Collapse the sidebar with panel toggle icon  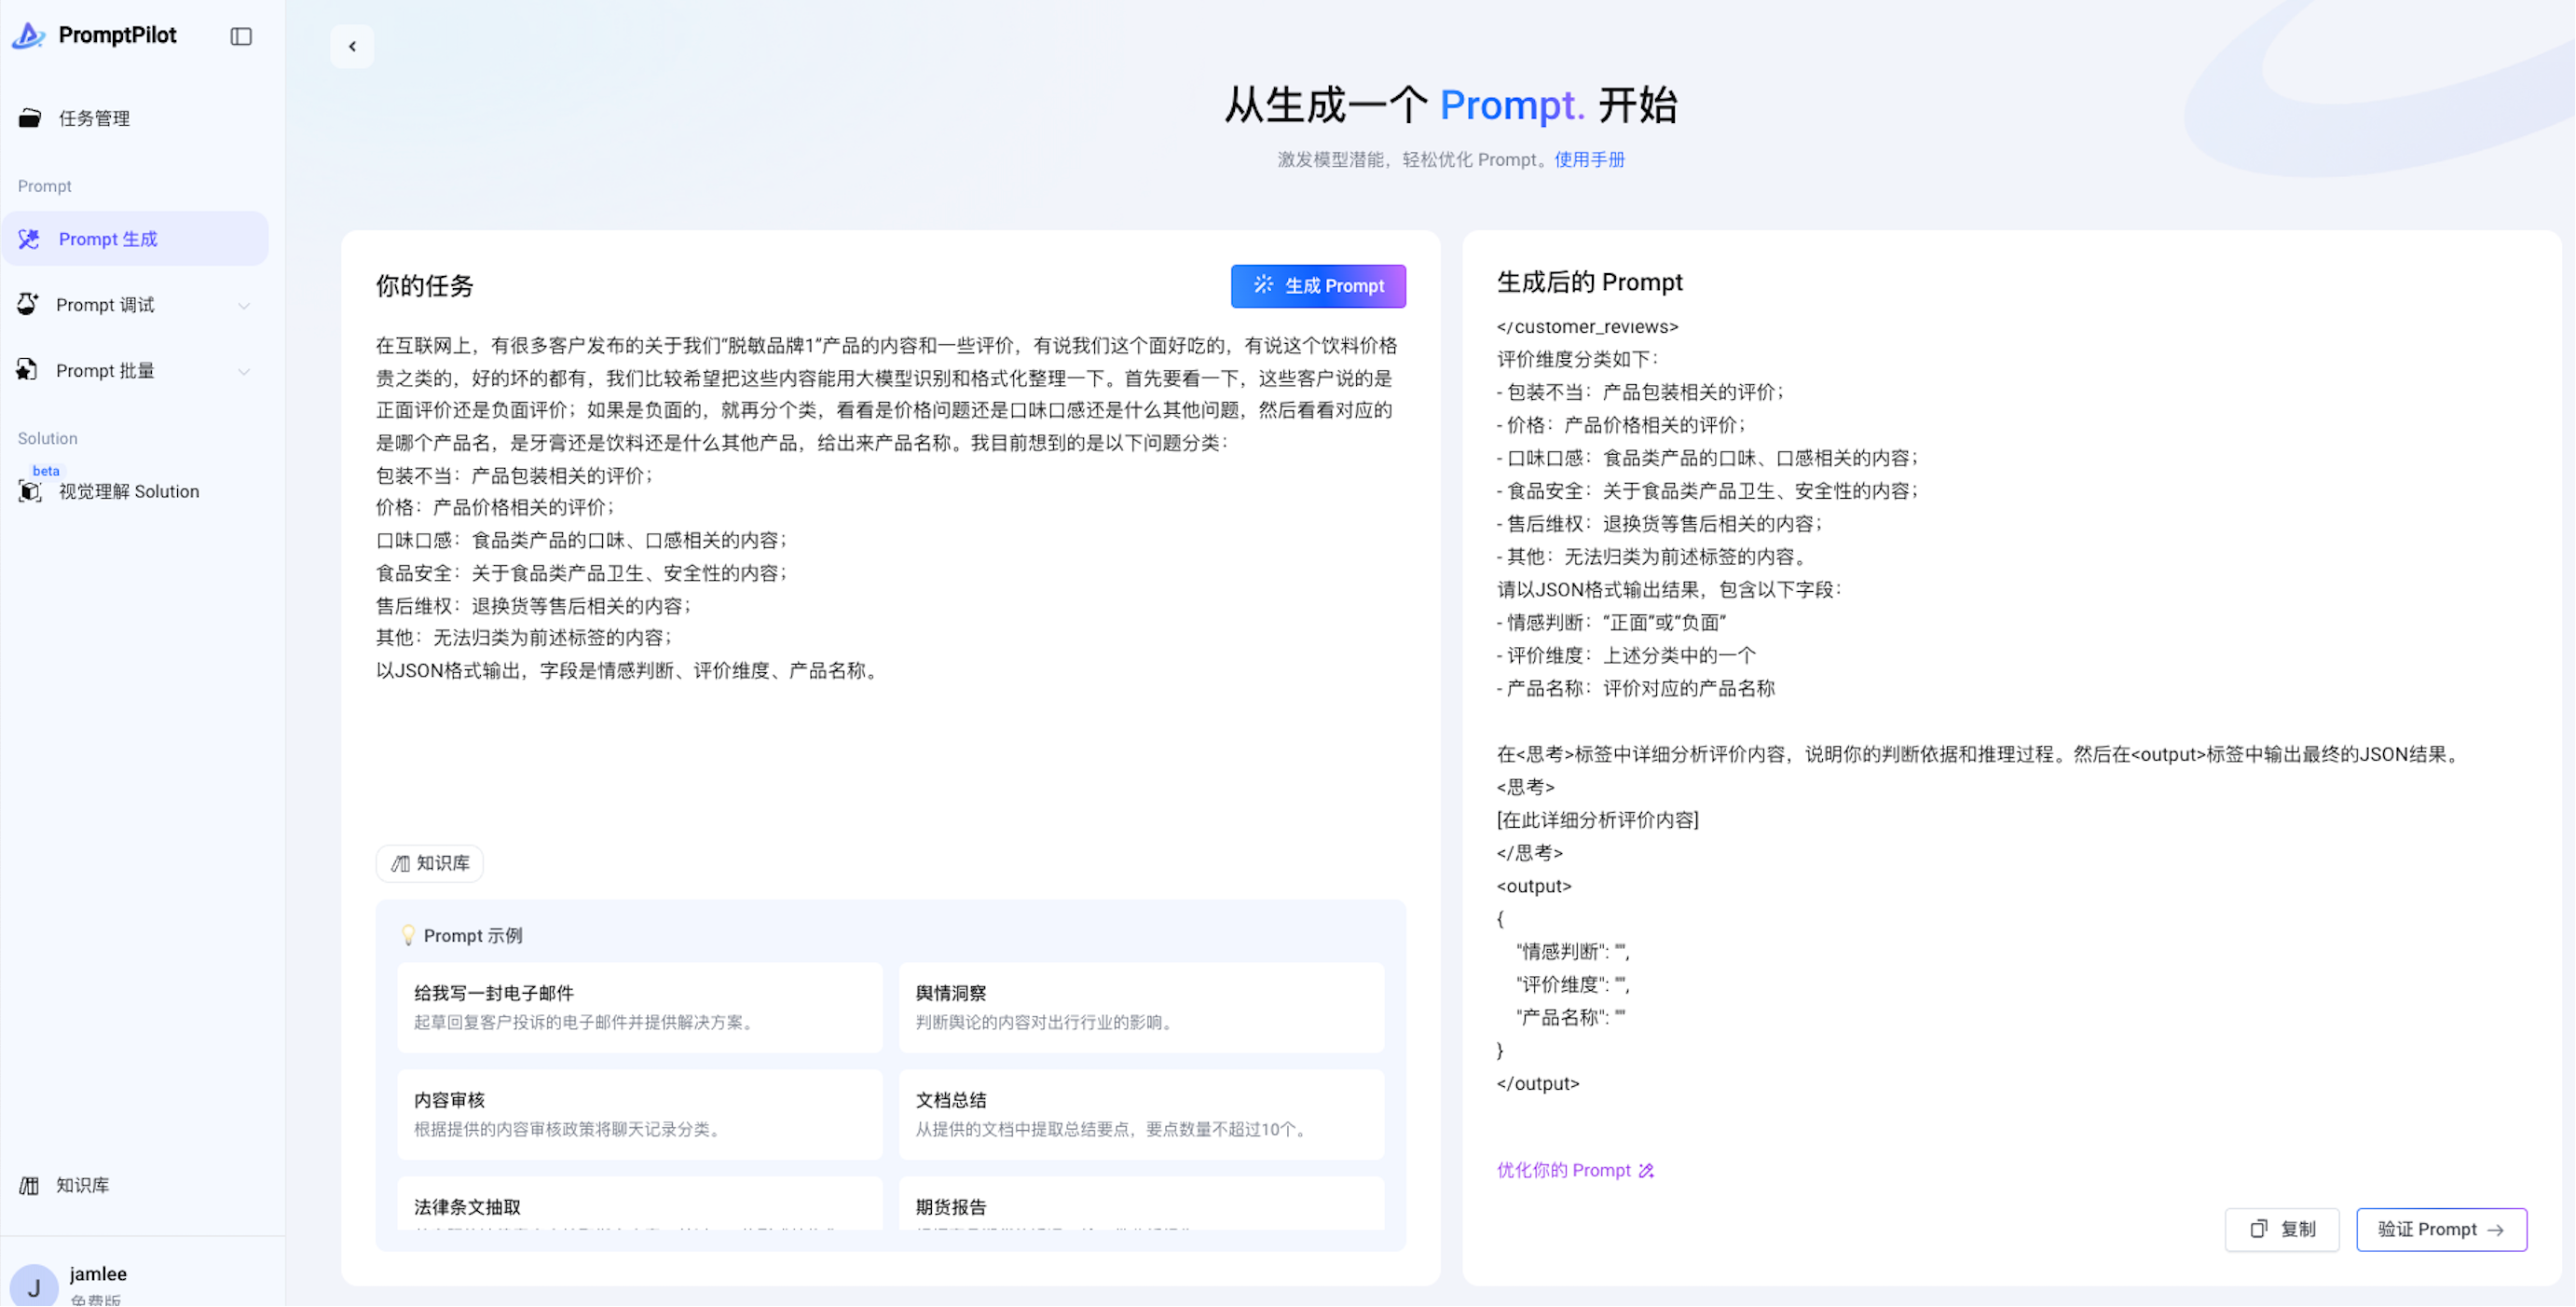point(241,36)
